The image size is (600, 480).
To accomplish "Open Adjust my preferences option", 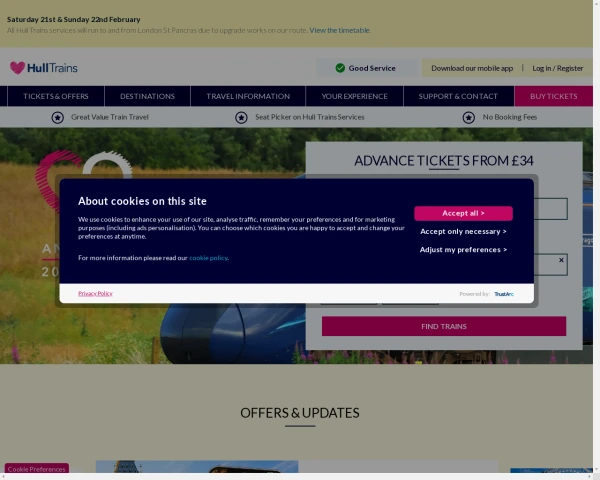I will (463, 250).
